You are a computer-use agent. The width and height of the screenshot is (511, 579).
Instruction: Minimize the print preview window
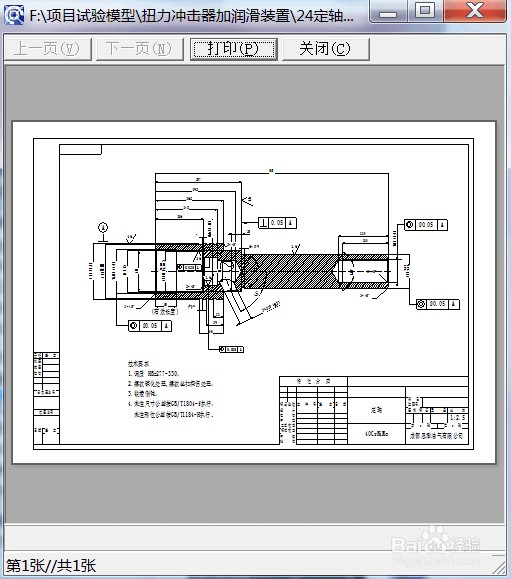388,12
